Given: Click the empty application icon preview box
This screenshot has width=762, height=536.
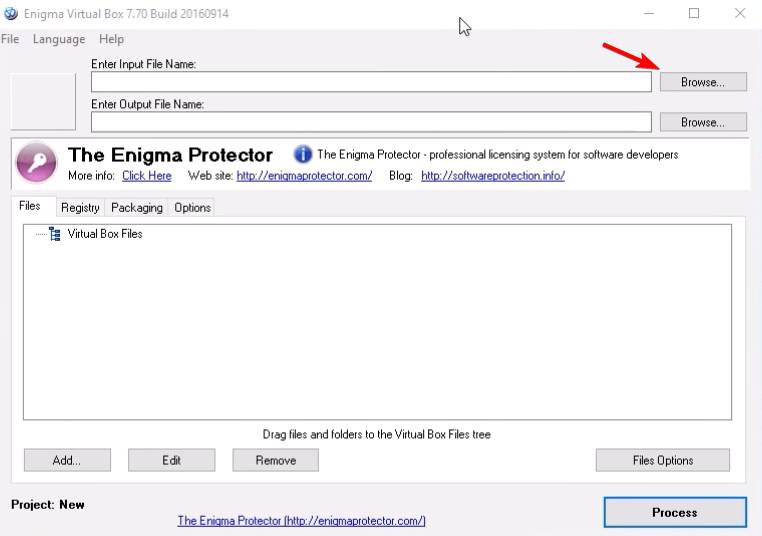Looking at the screenshot, I should click(x=43, y=102).
